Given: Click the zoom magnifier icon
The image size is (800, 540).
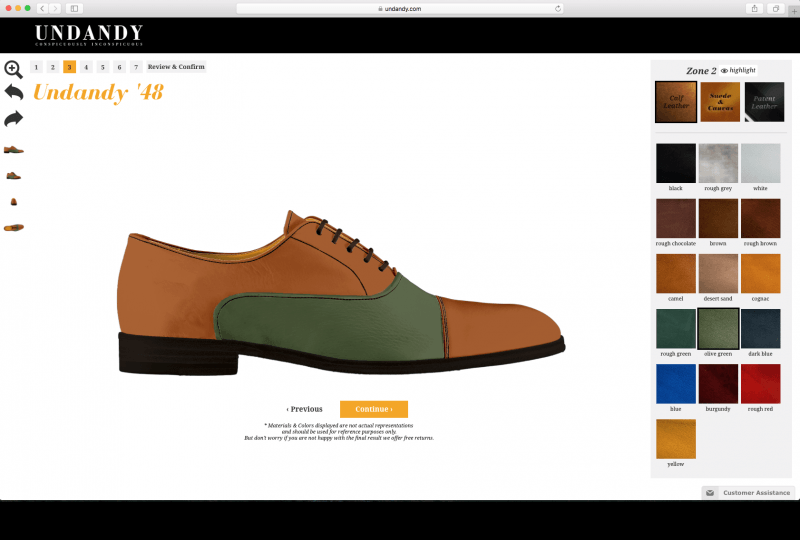Looking at the screenshot, I should [x=13, y=69].
